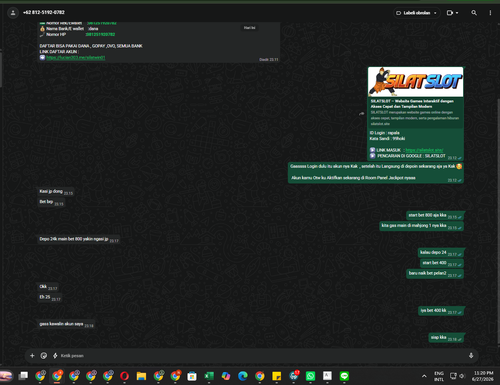This screenshot has height=385, width=500.
Task: Open the registration link in first message
Action: click(76, 57)
